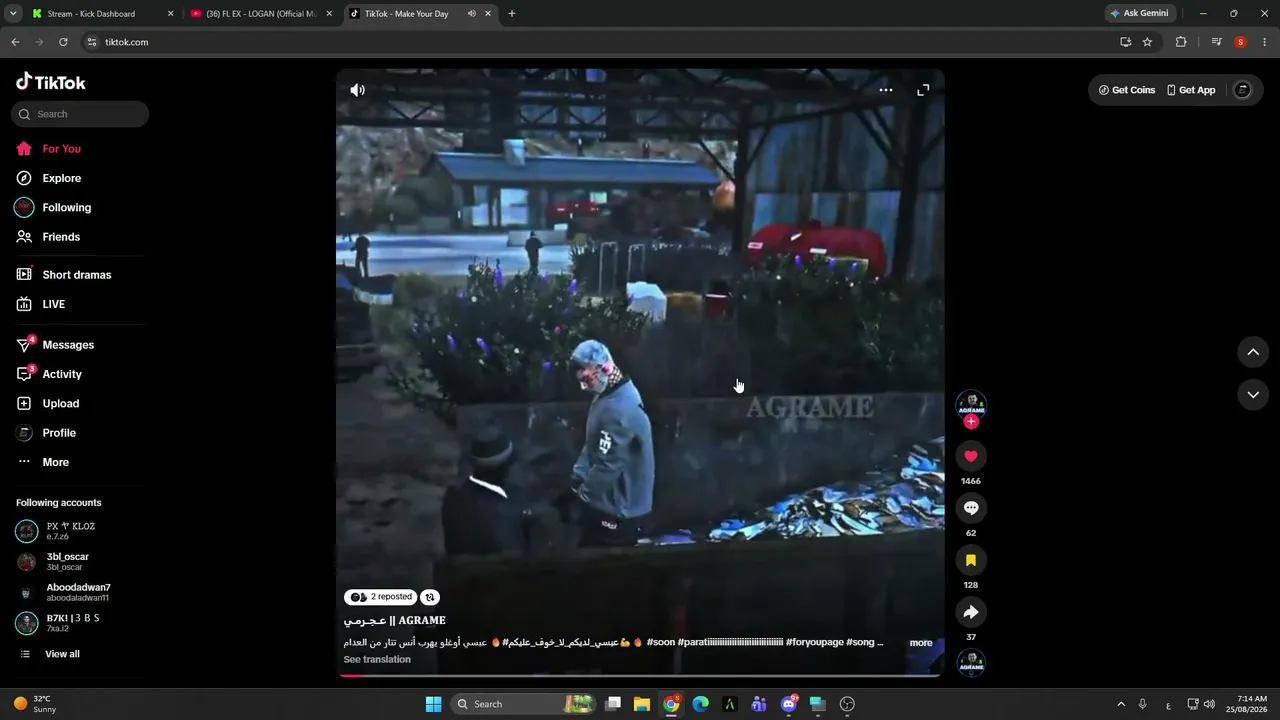The image size is (1280, 720).
Task: Open the AGRAME username link
Action: (395, 621)
